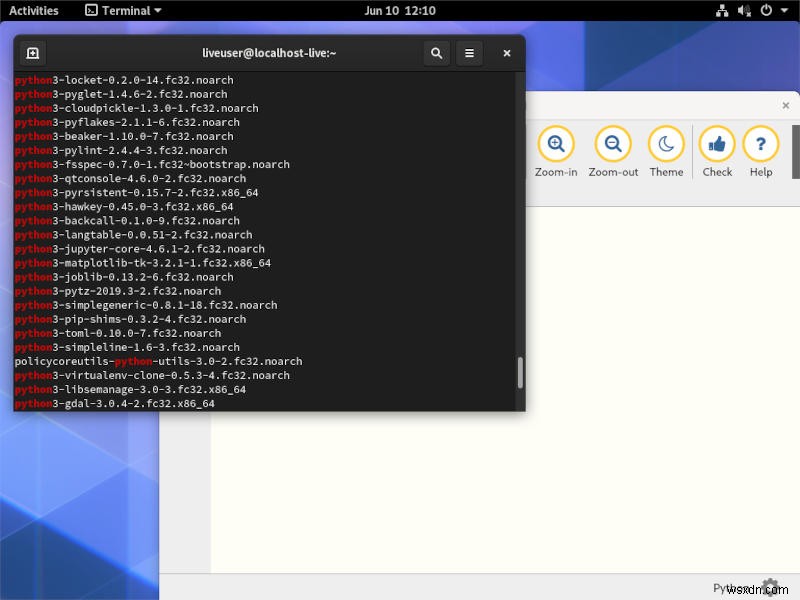Dismiss the viewer window with its close button
The height and width of the screenshot is (600, 800).
pos(786,105)
